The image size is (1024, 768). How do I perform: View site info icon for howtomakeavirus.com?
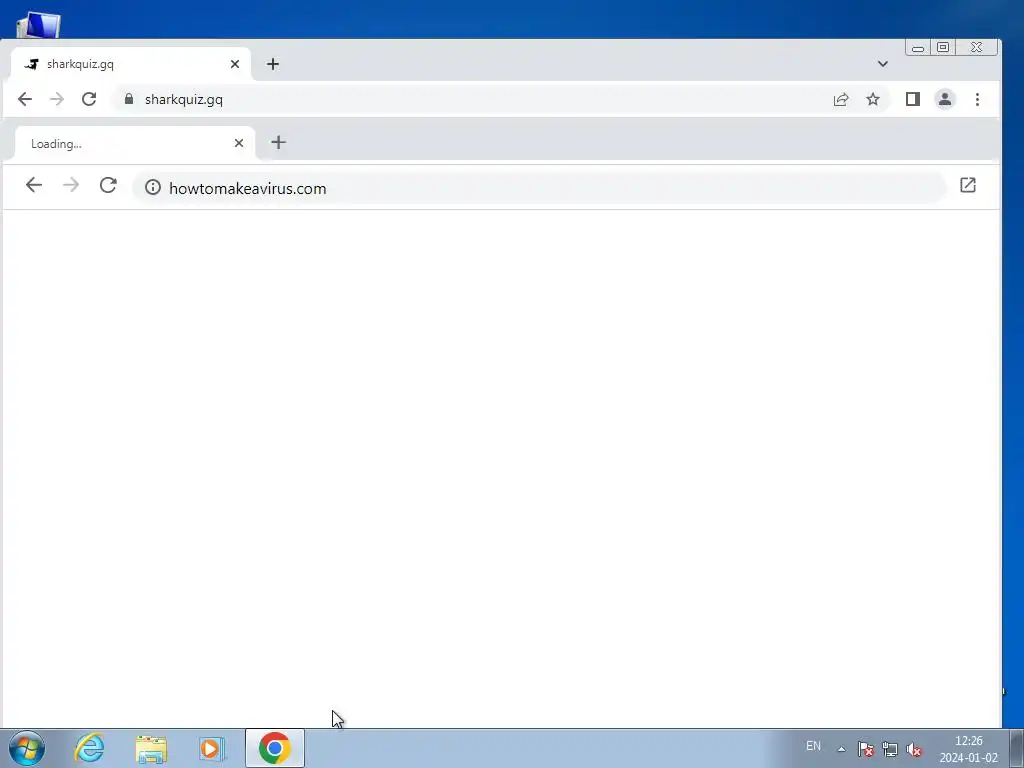[153, 187]
